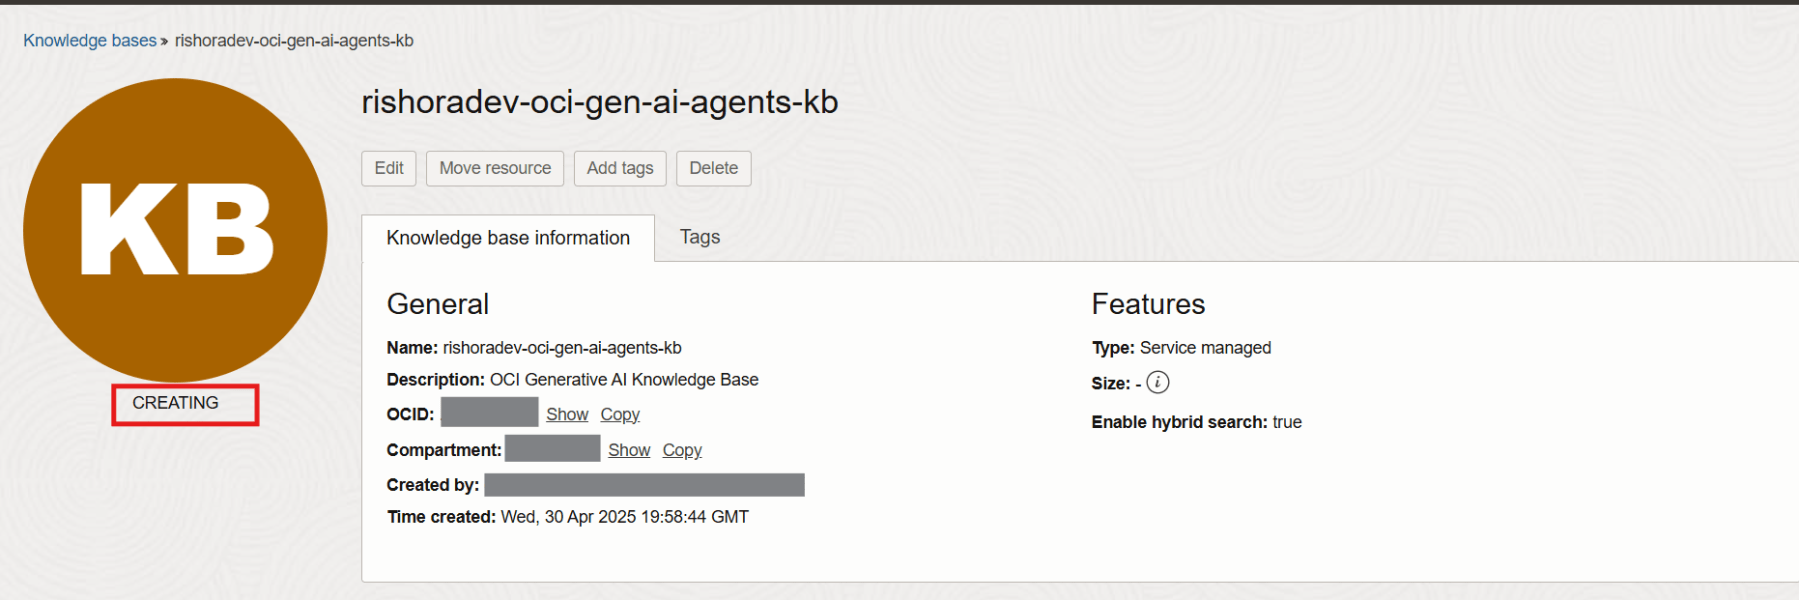Click the large KB knowledge base icon
The height and width of the screenshot is (600, 1799).
click(x=175, y=230)
